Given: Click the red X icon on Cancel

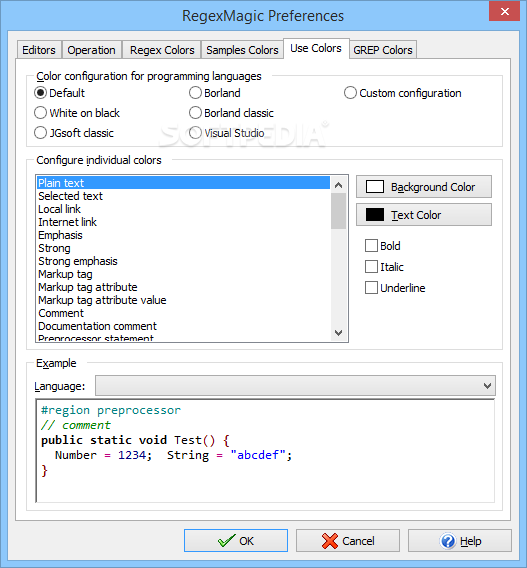Looking at the screenshot, I should tap(330, 541).
